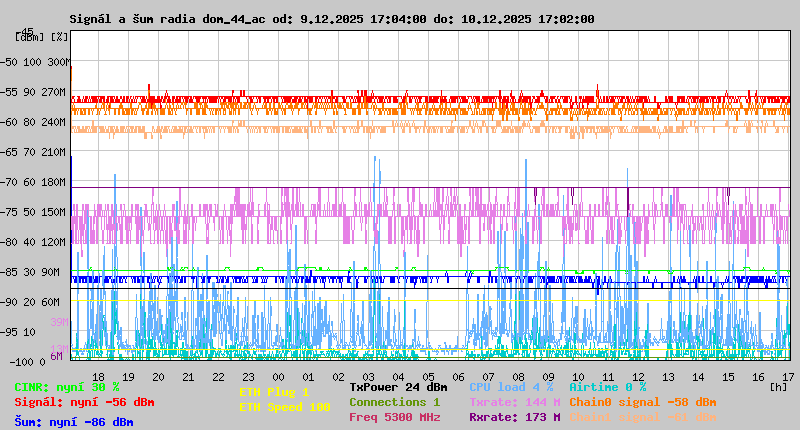Viewport: 800px width, 430px height.
Task: Click the '-65' dBm y-axis label
Action: (x=8, y=152)
